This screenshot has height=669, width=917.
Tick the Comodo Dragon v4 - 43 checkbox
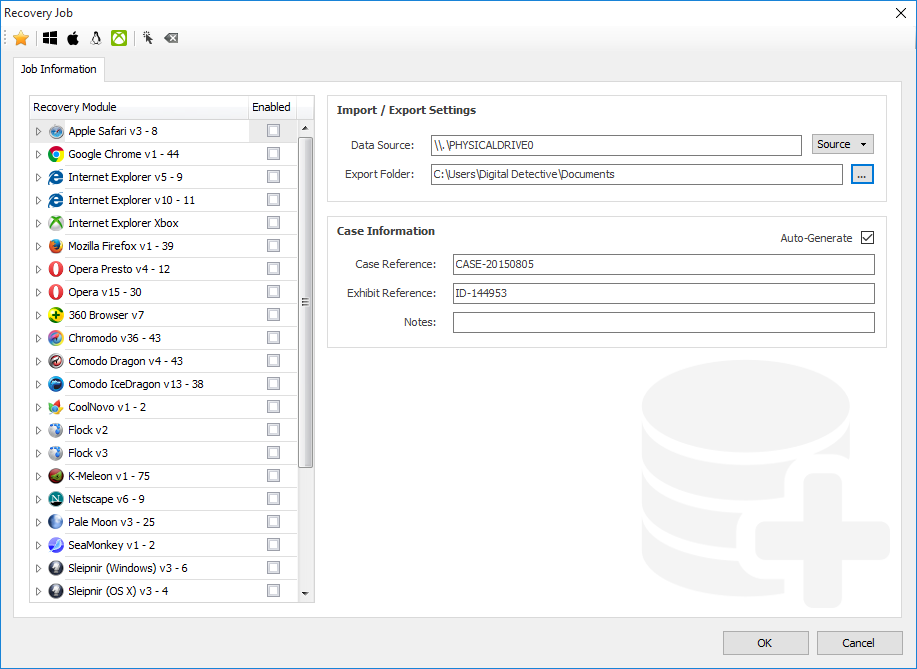tap(273, 360)
